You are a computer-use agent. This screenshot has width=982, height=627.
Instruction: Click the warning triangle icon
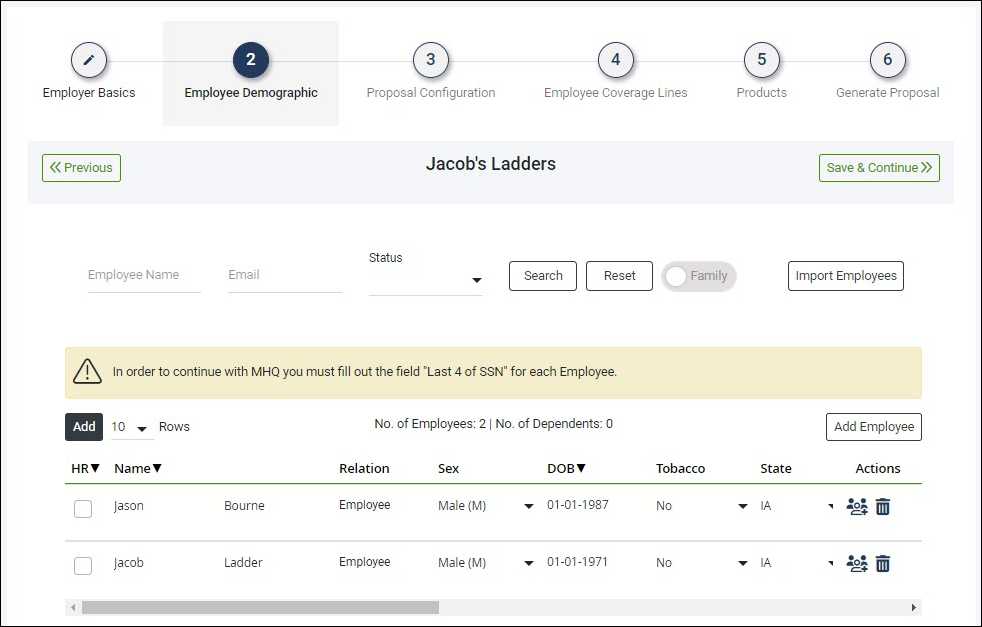point(87,370)
